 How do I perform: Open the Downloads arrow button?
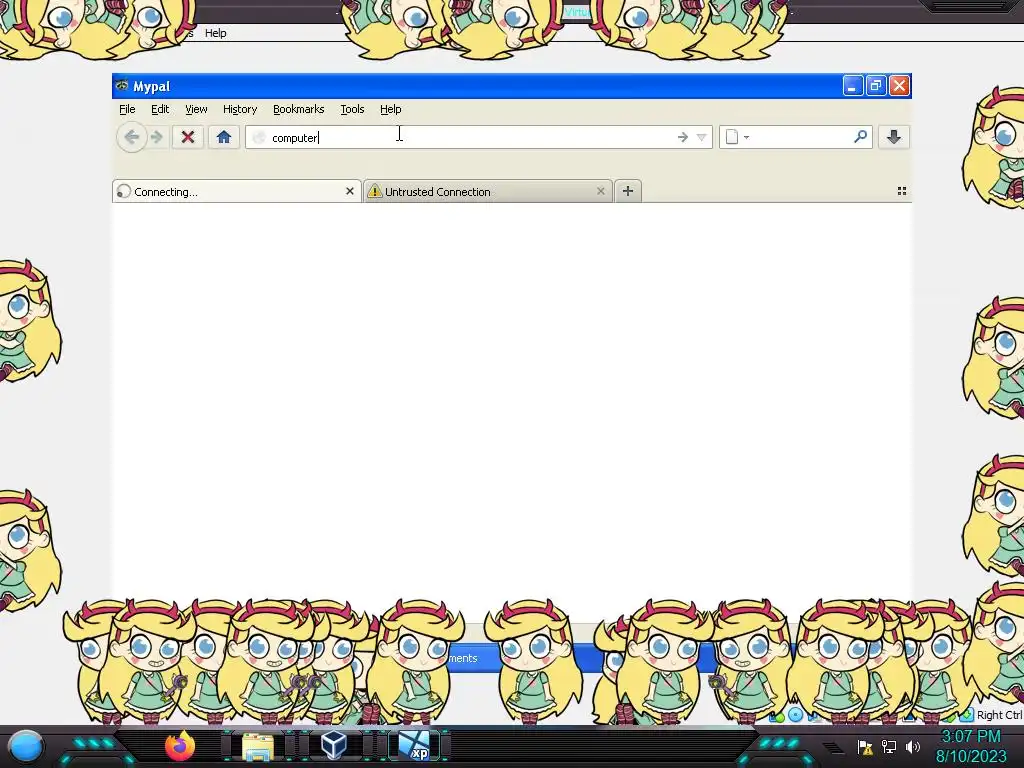click(893, 137)
